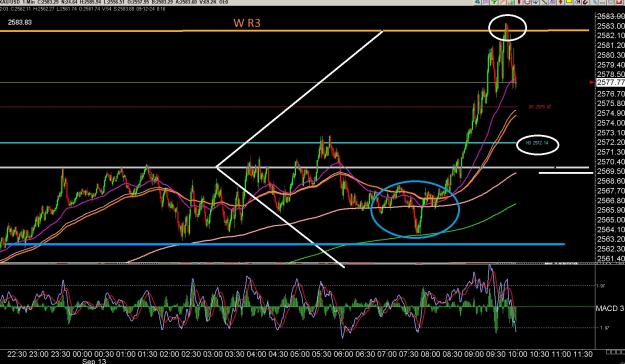Click the 08:30 time axis label
Image resolution: width=625 pixels, height=364 pixels.
(452, 354)
